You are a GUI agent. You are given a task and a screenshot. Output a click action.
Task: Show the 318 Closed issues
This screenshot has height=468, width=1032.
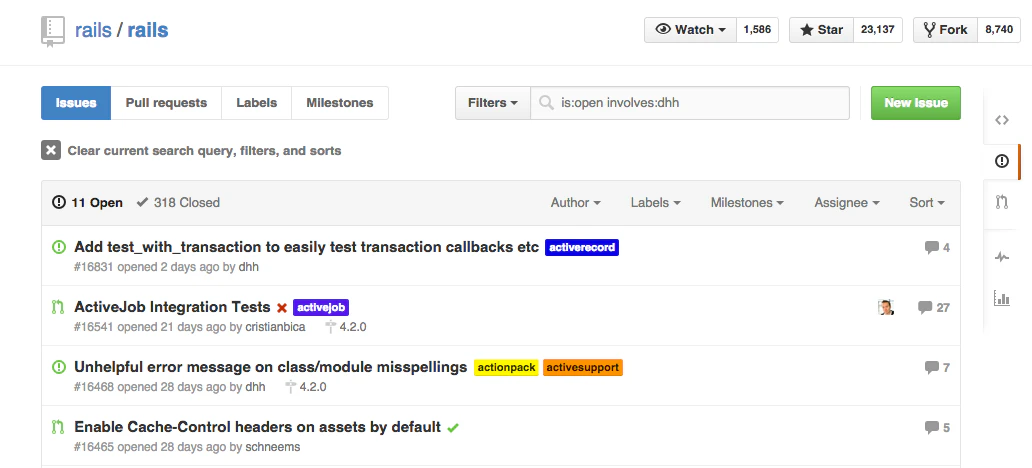point(178,203)
